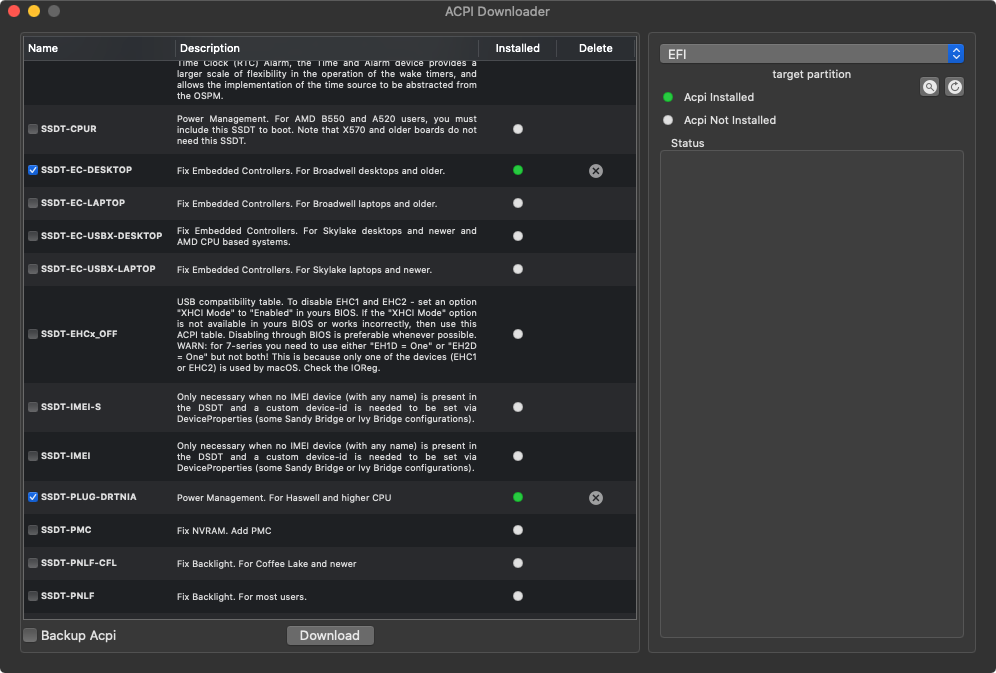Click the SSDT-CPUR AMD B550 description
996x673 pixels.
point(326,130)
